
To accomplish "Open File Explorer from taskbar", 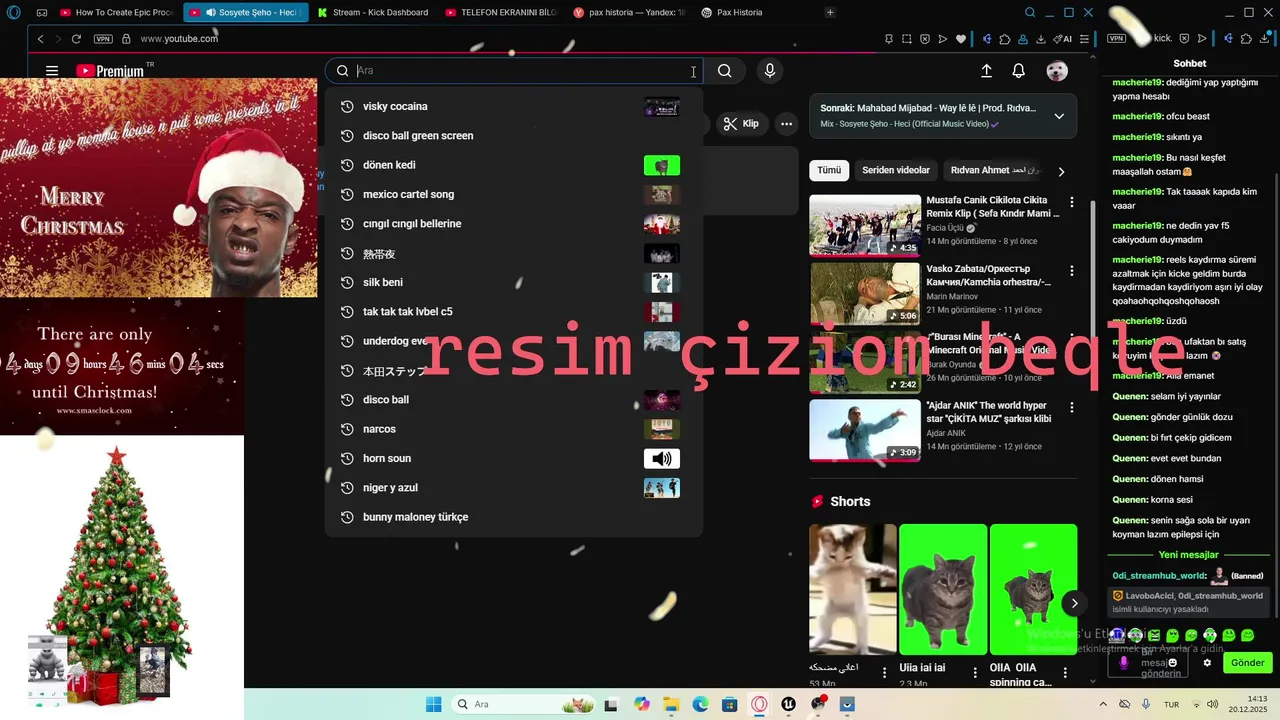I will click(x=670, y=704).
